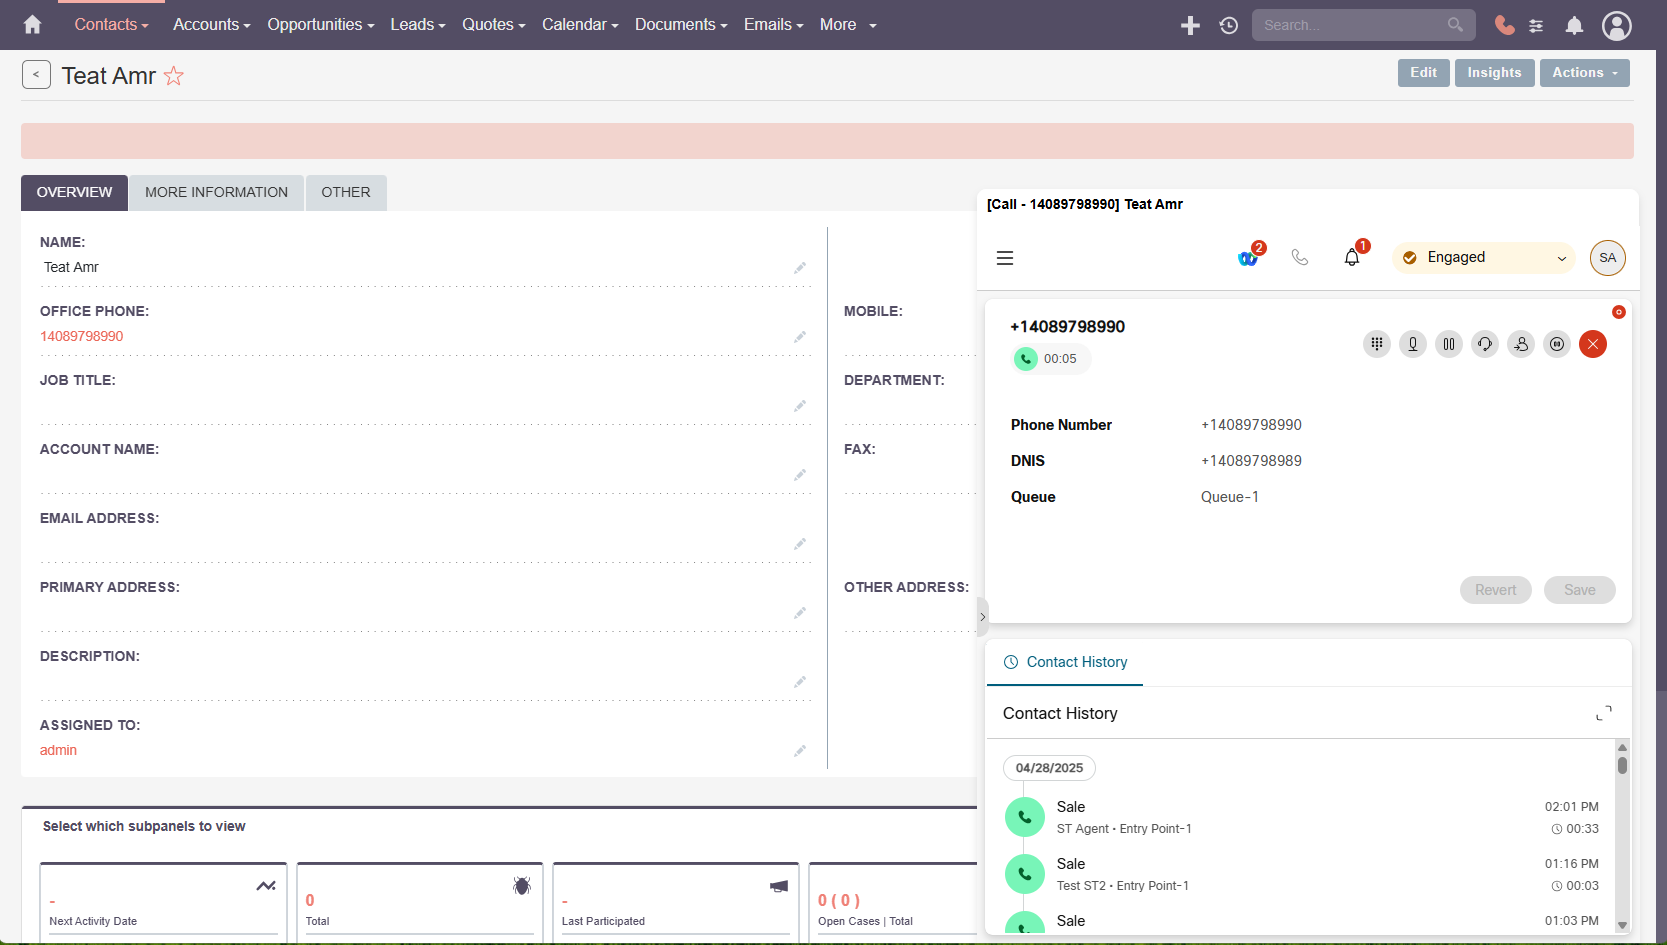1667x945 pixels.
Task: Start recording the call
Action: (x=1557, y=344)
